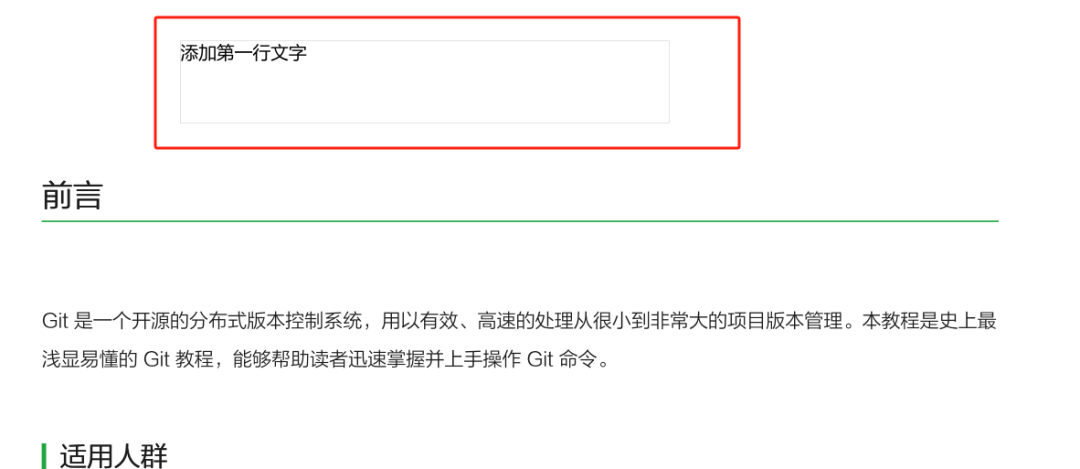Click the bottom-right corner of the text box

(x=667, y=121)
